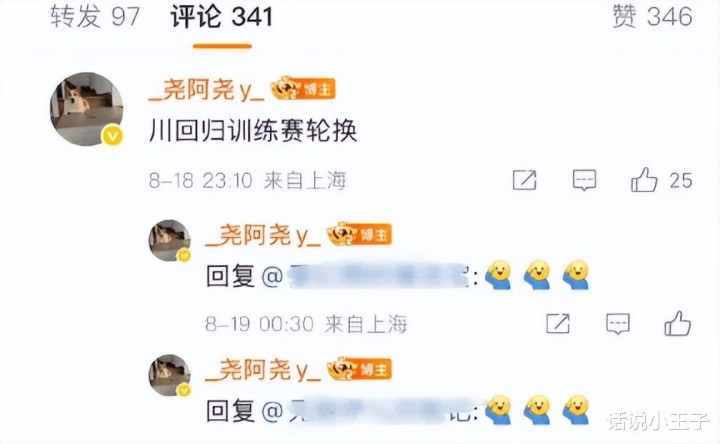Switch to 转发 97 tab
The image size is (720, 444).
94,17
